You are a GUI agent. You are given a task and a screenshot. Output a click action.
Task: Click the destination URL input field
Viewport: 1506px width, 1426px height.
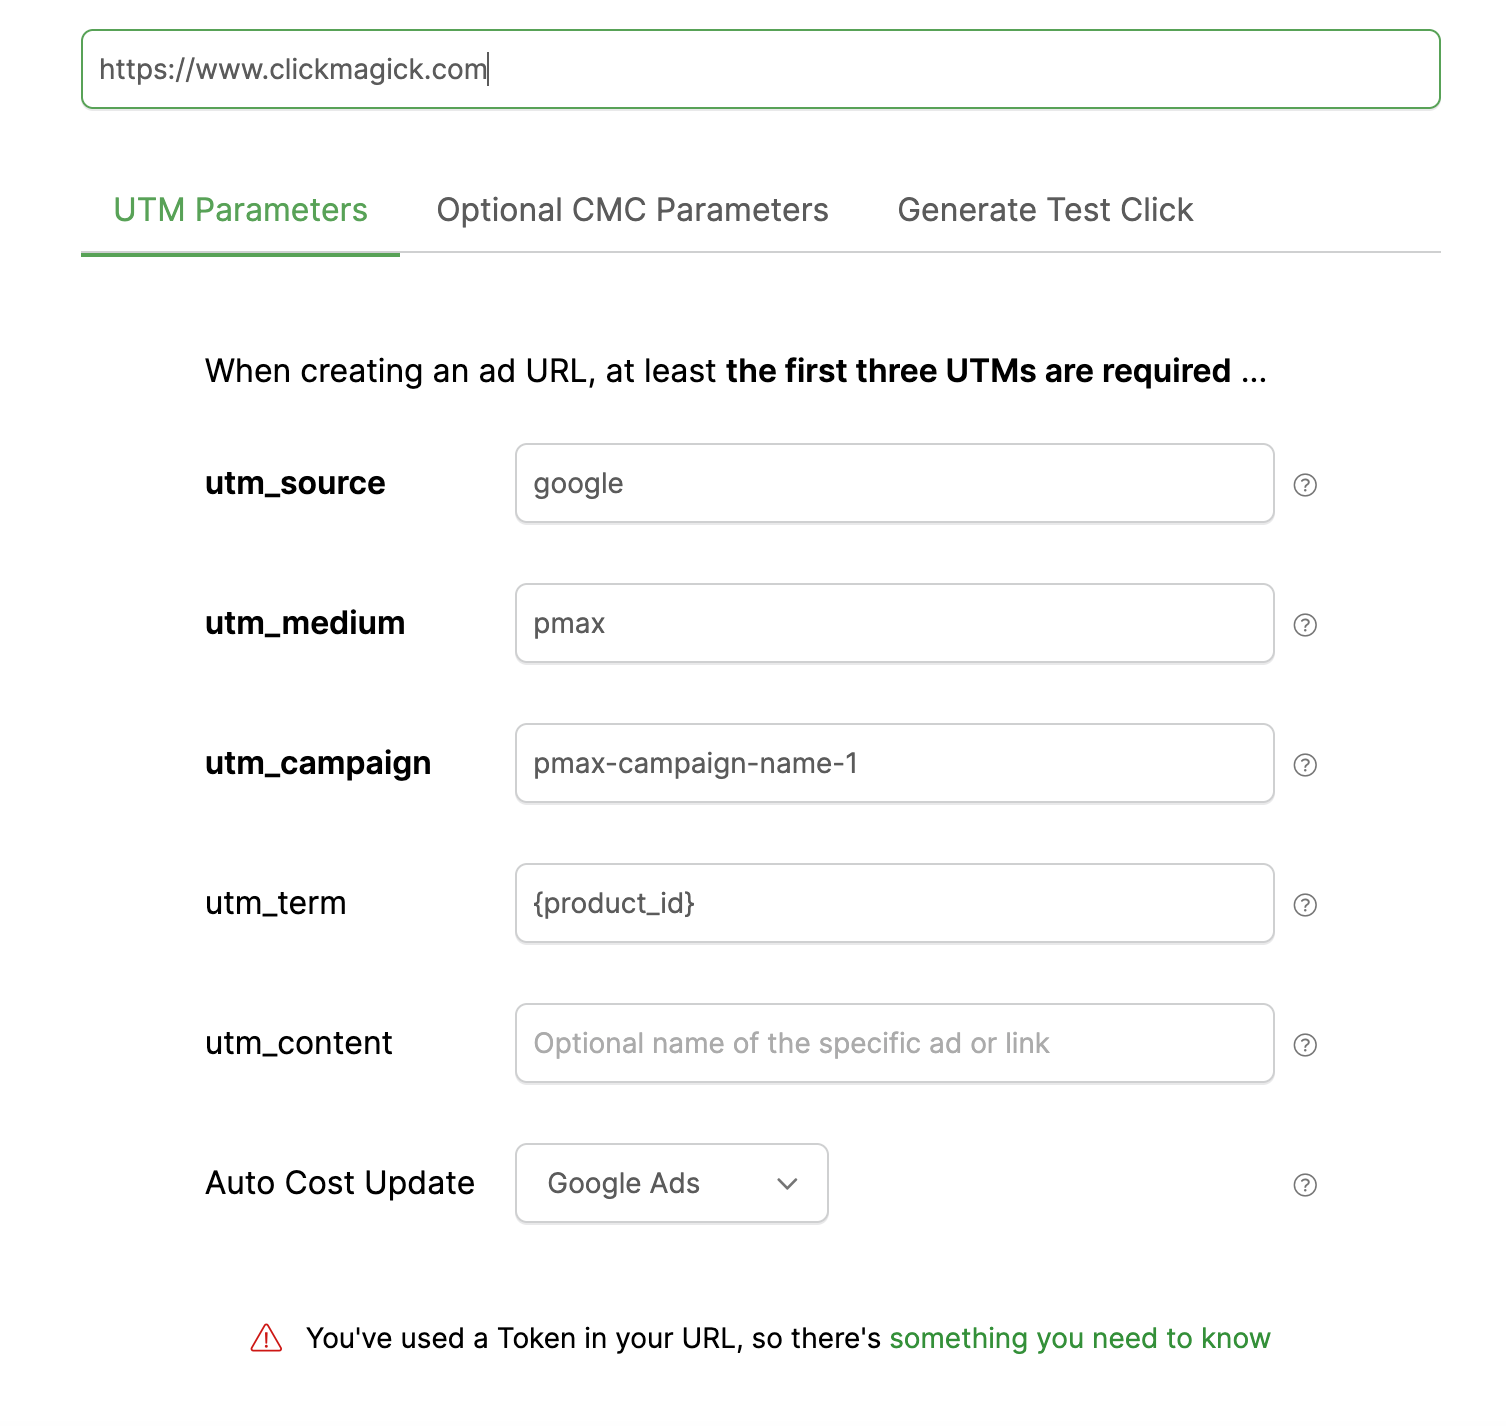pyautogui.click(x=760, y=69)
